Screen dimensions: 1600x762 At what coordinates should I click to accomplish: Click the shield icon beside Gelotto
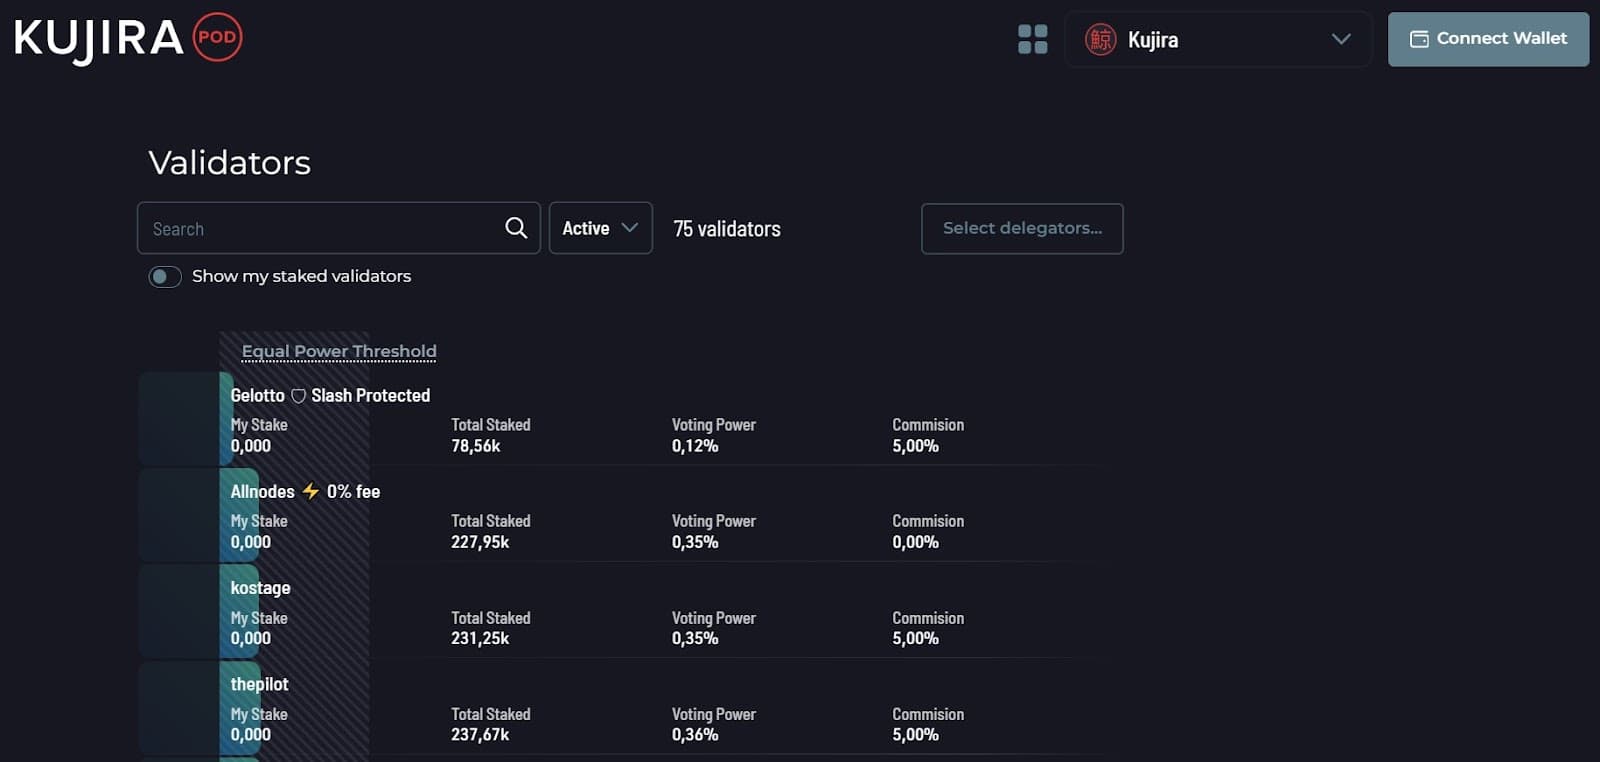298,396
